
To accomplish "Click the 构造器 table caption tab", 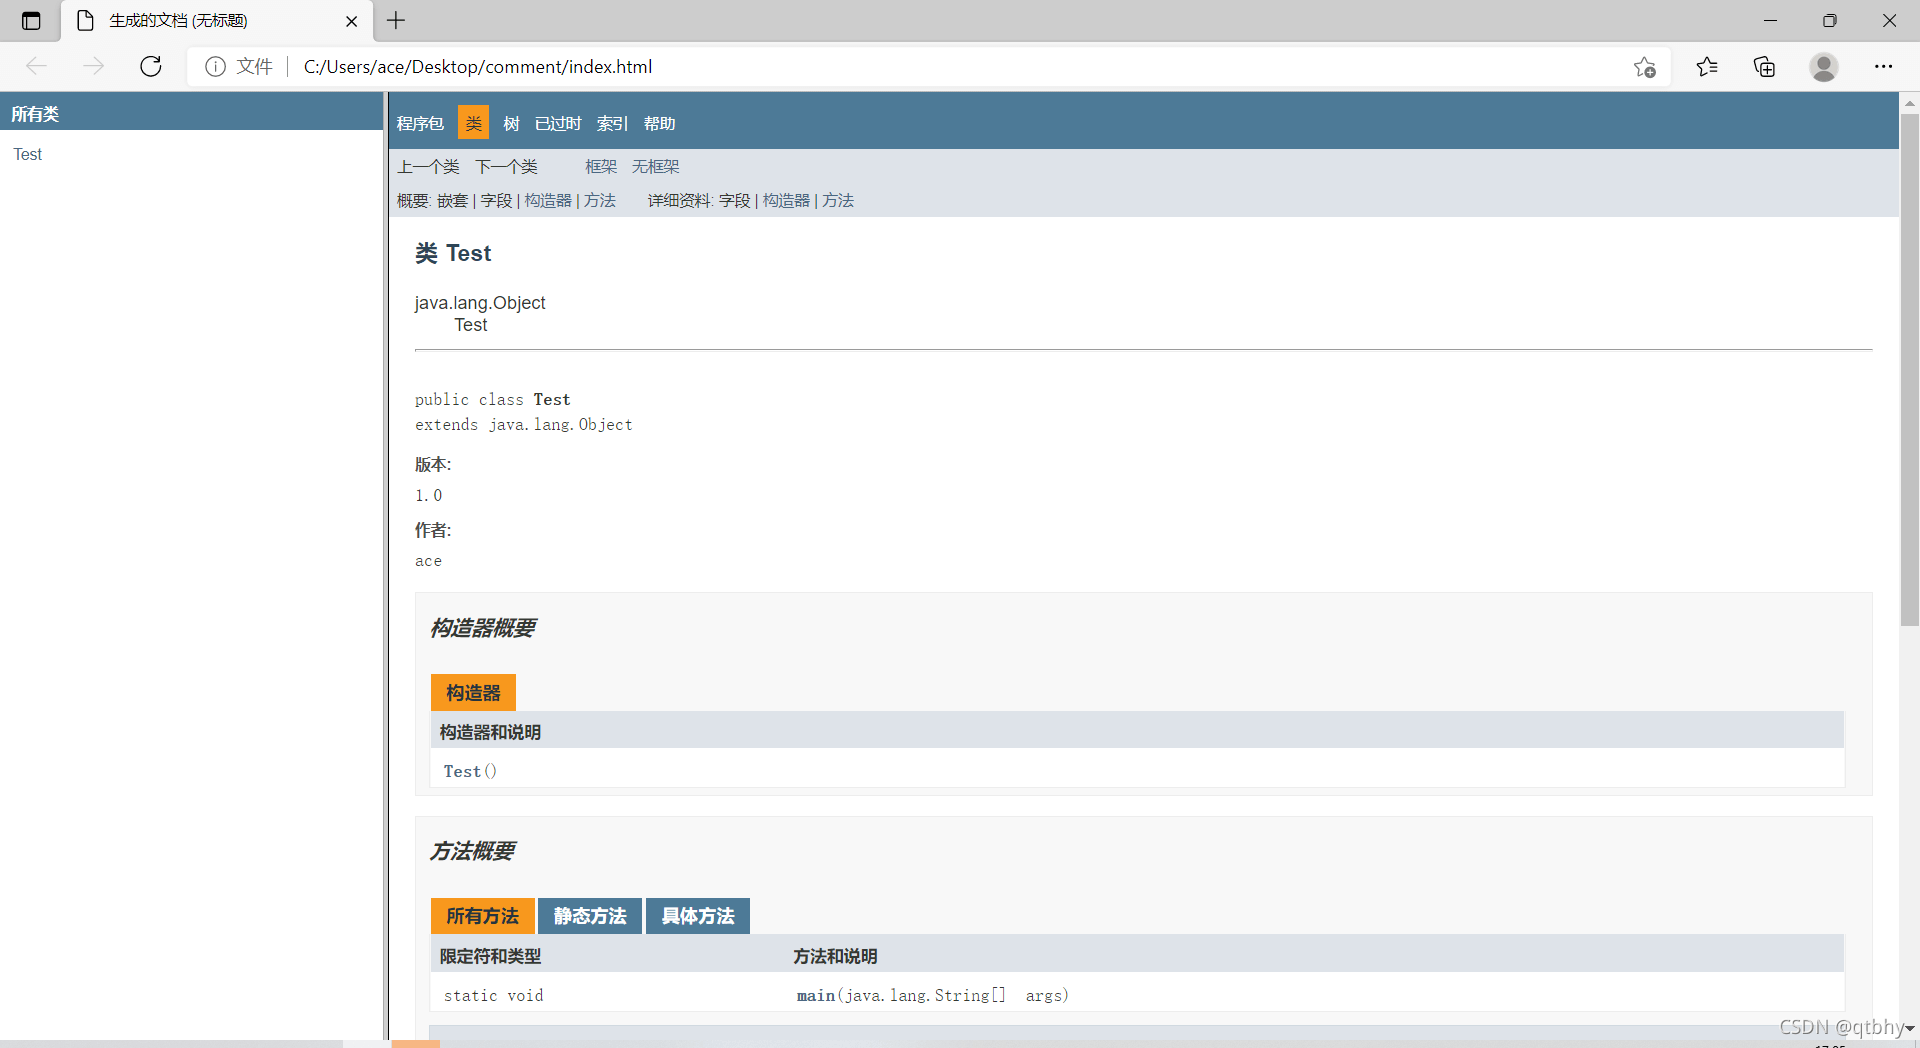I will coord(473,692).
